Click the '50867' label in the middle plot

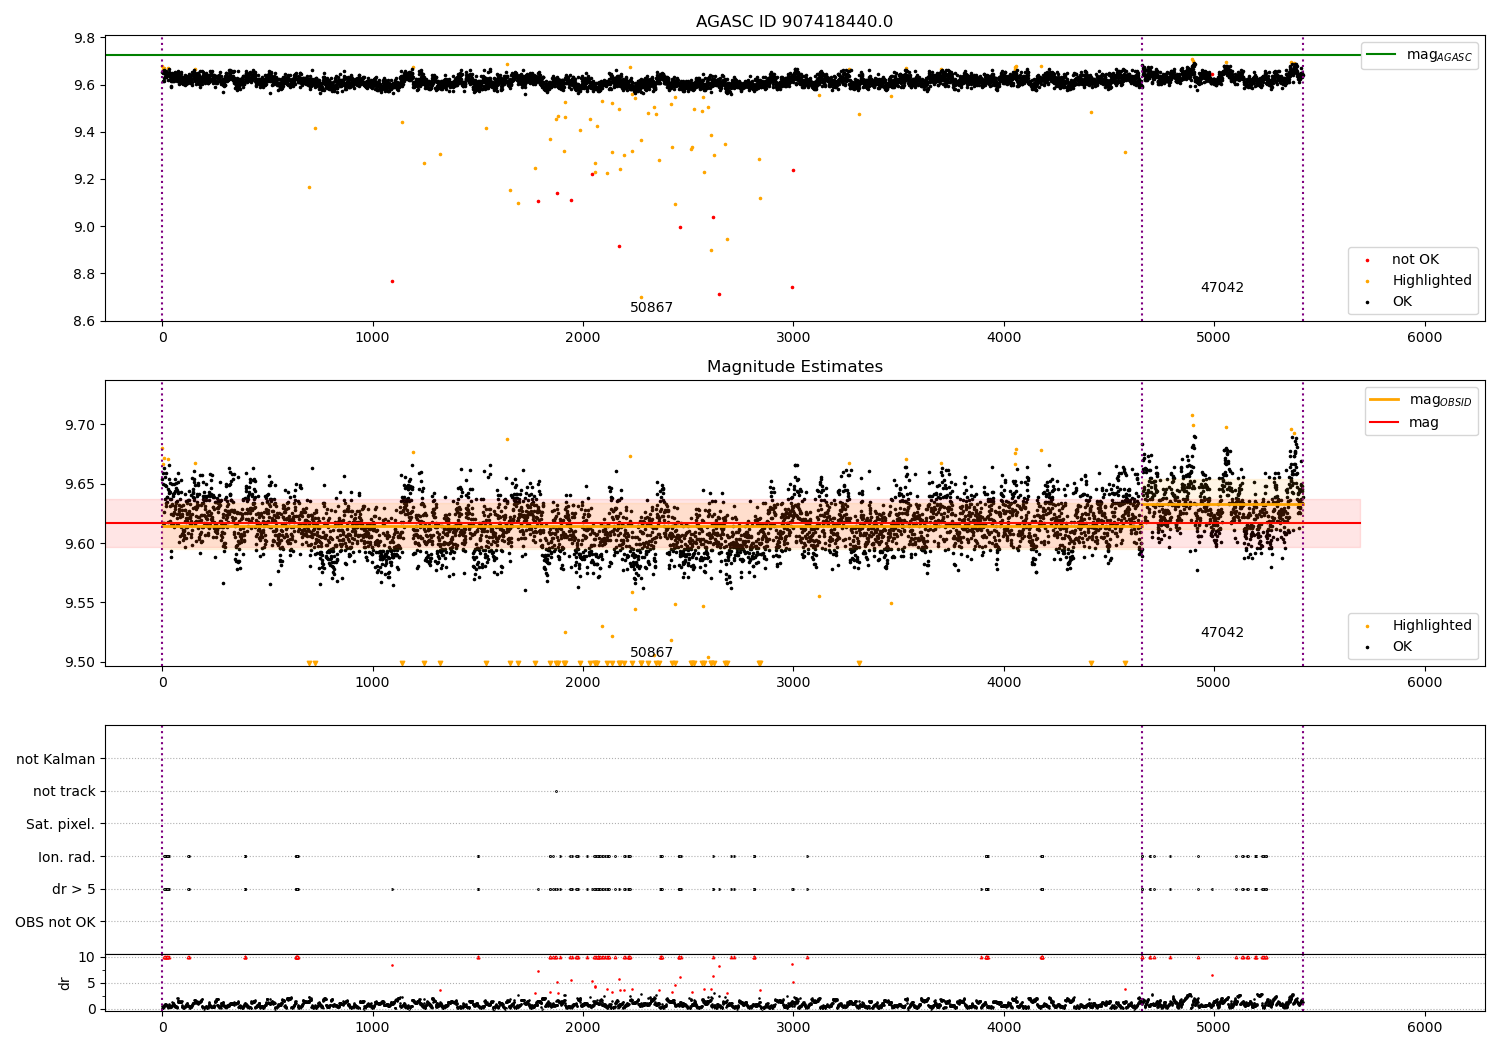651,653
